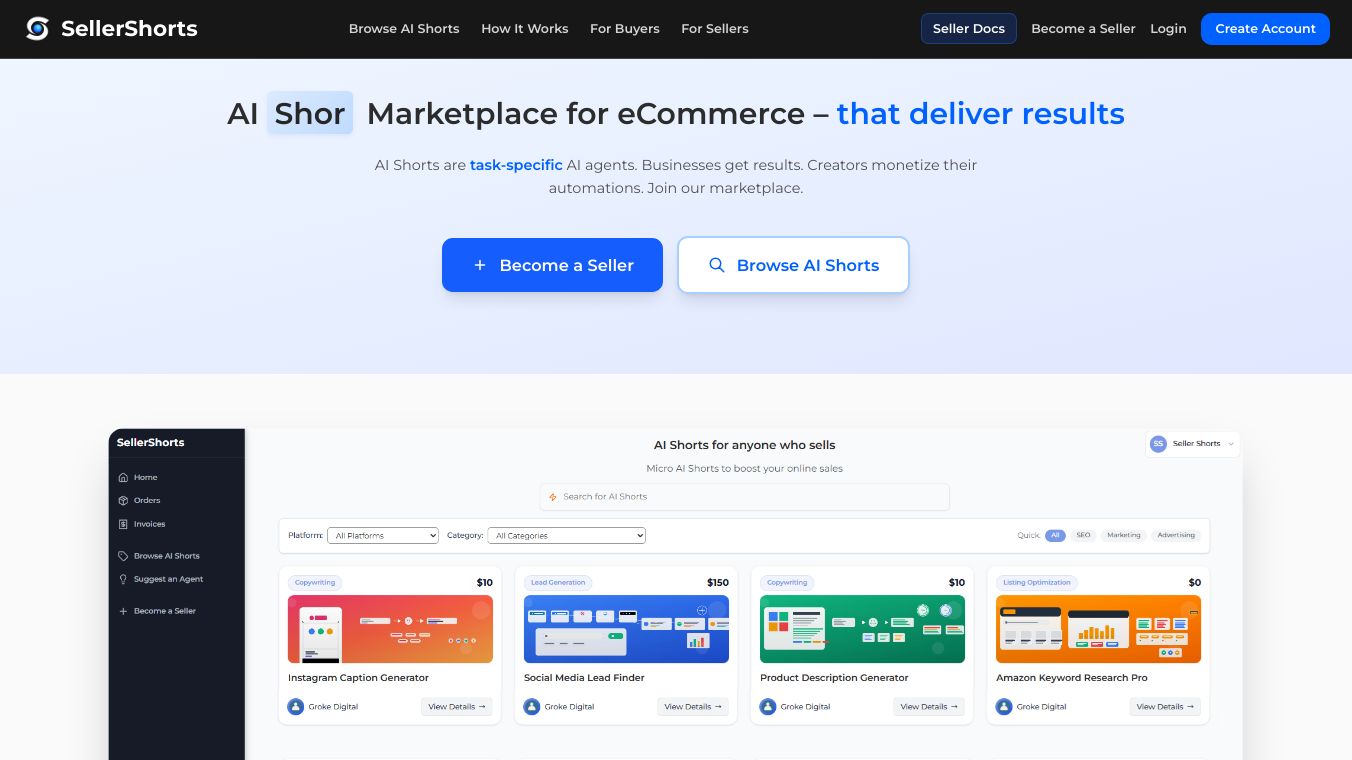
Task: View Details for Product Description Generator
Action: click(x=929, y=707)
